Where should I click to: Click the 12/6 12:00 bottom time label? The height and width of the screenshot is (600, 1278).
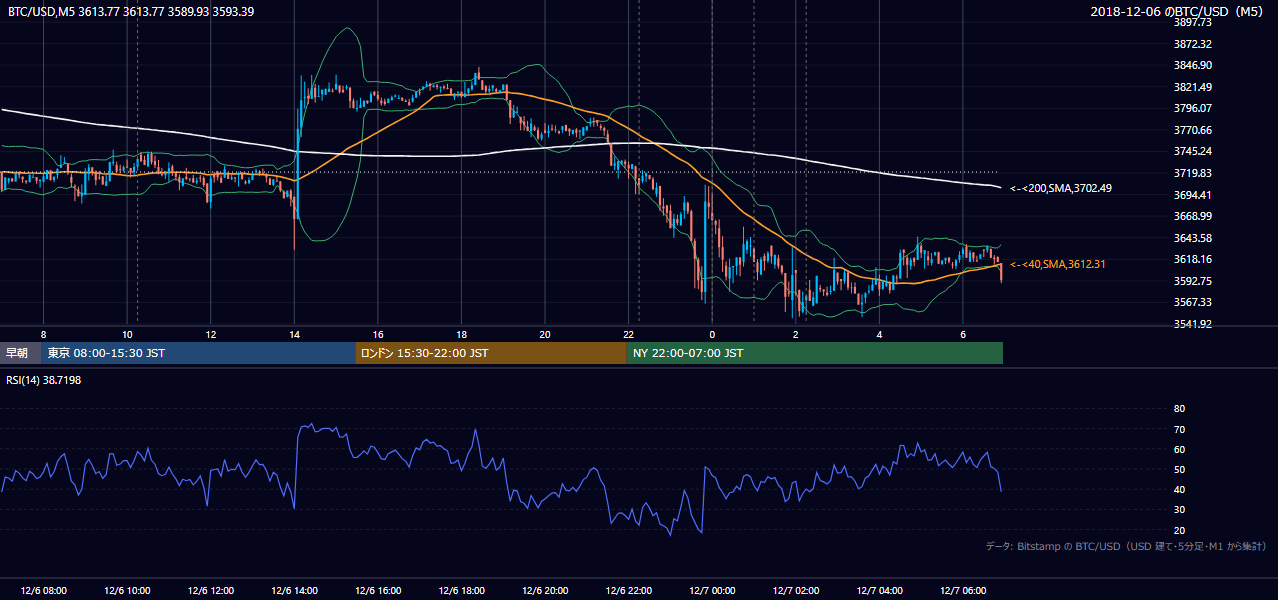[x=210, y=590]
